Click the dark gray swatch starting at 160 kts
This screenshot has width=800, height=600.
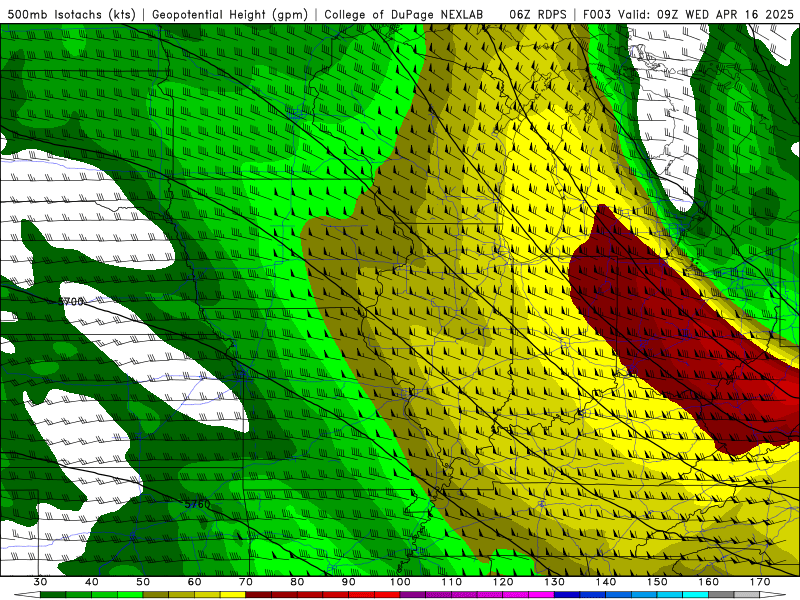pos(721,595)
